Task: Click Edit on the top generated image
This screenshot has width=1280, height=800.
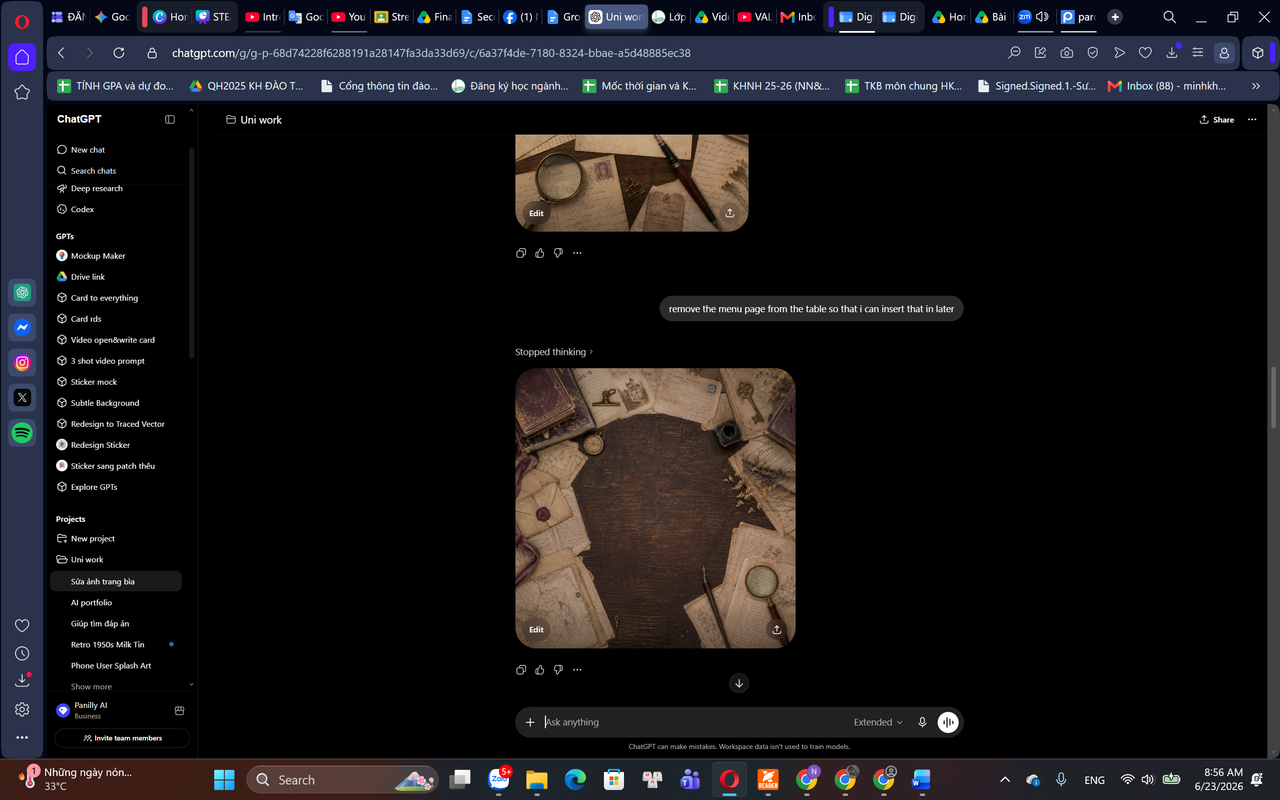Action: [536, 213]
